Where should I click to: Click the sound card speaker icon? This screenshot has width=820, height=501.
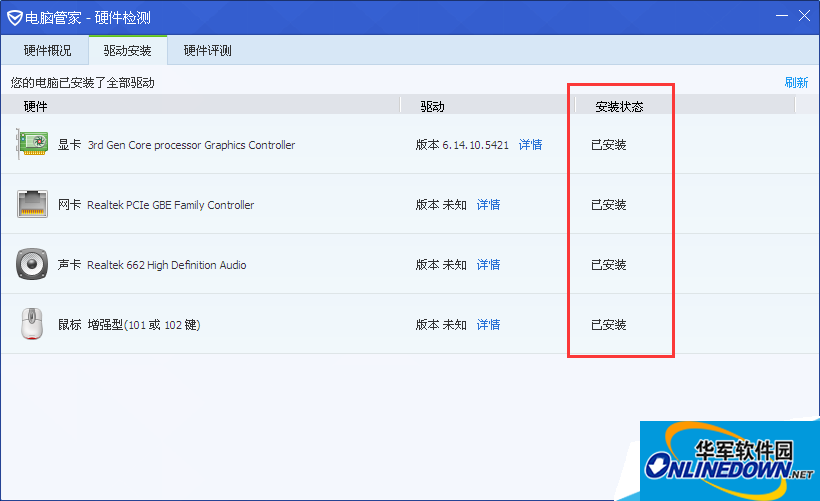coord(32,264)
